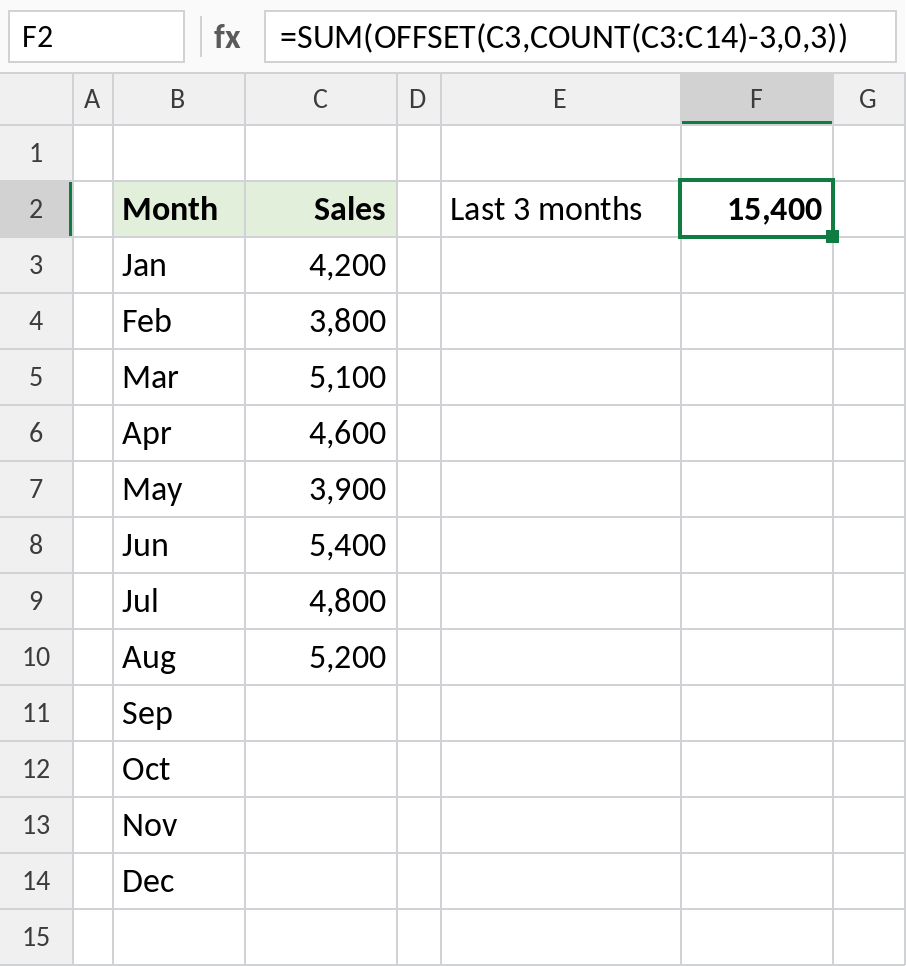The height and width of the screenshot is (966, 906).
Task: Select the Jul cell
Action: pos(179,601)
